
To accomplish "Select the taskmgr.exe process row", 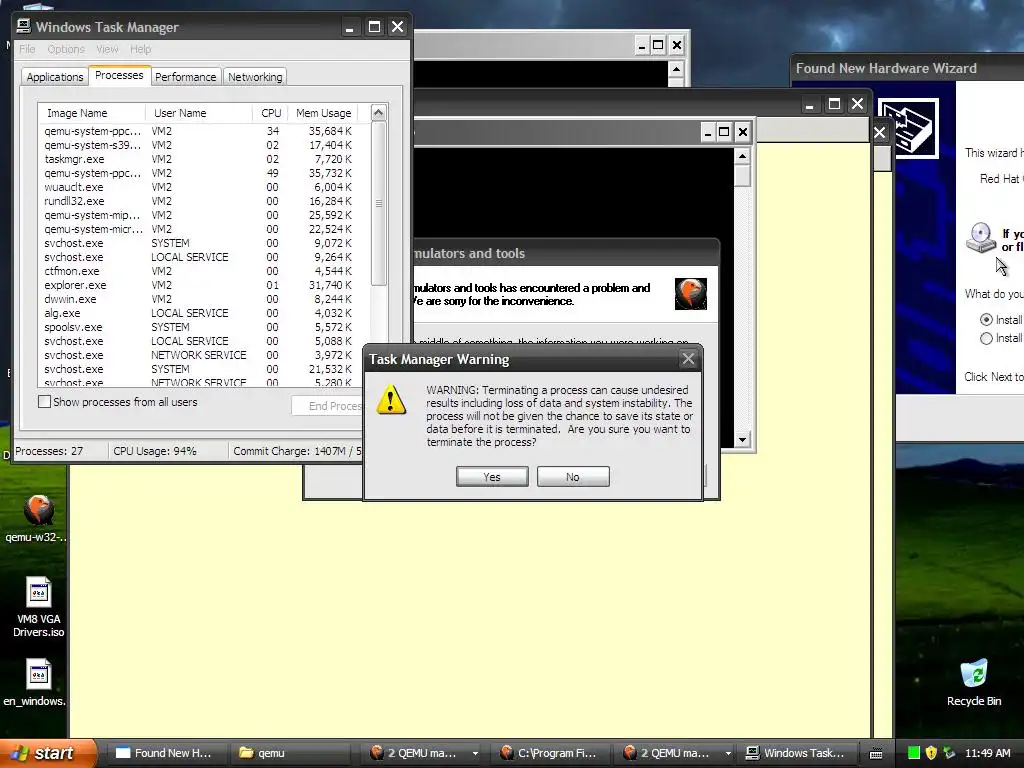I will [x=199, y=159].
